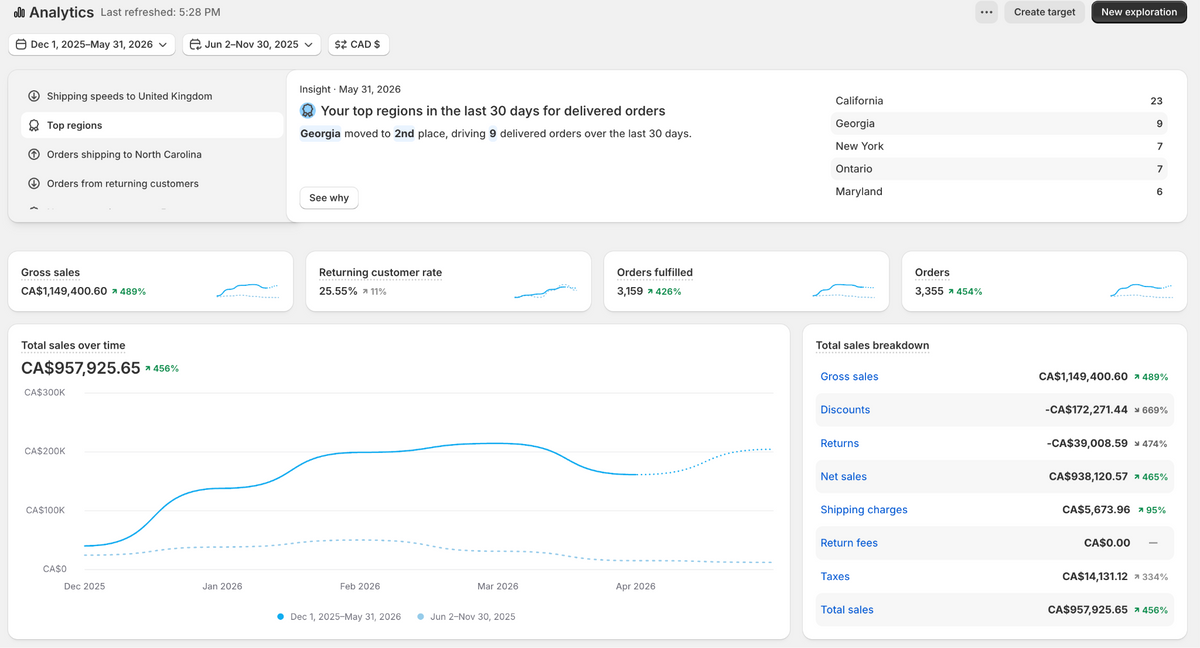Click the CA$5,673.96 shipping charges value
This screenshot has width=1200, height=648.
coord(1096,510)
